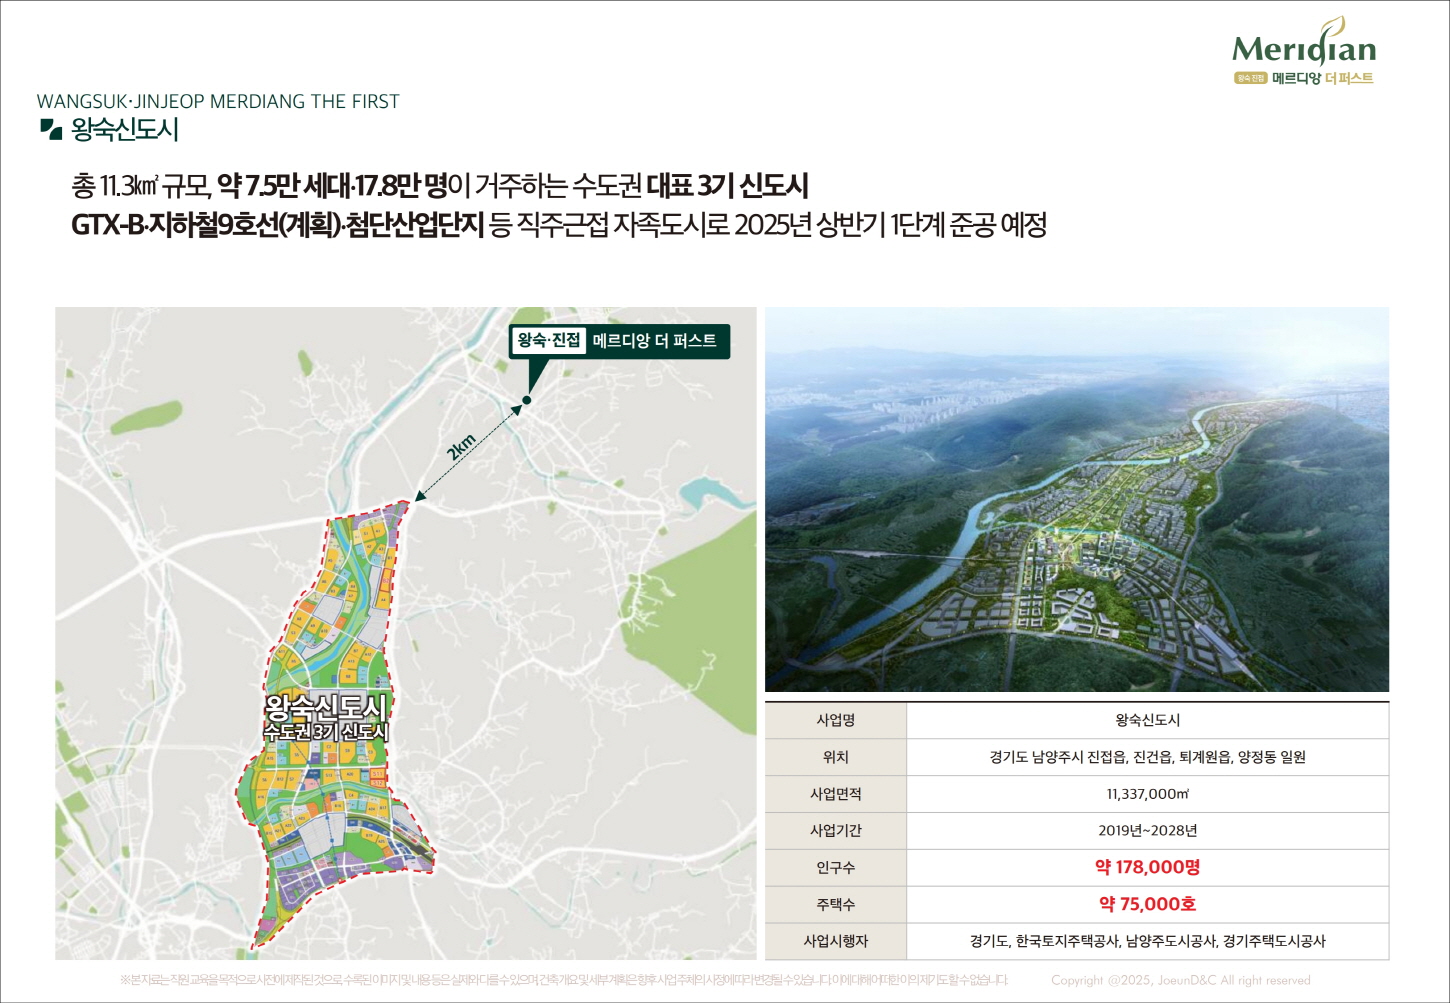Viewport: 1450px width, 1003px height.
Task: Click the 한국토지주택공사 developer list value
Action: click(x=1148, y=941)
